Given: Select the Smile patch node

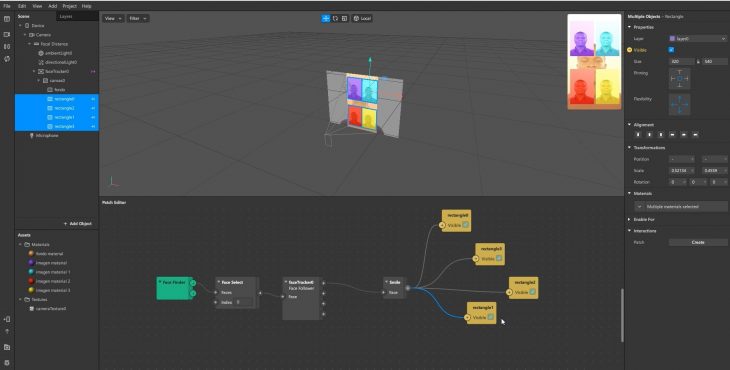Looking at the screenshot, I should point(395,287).
